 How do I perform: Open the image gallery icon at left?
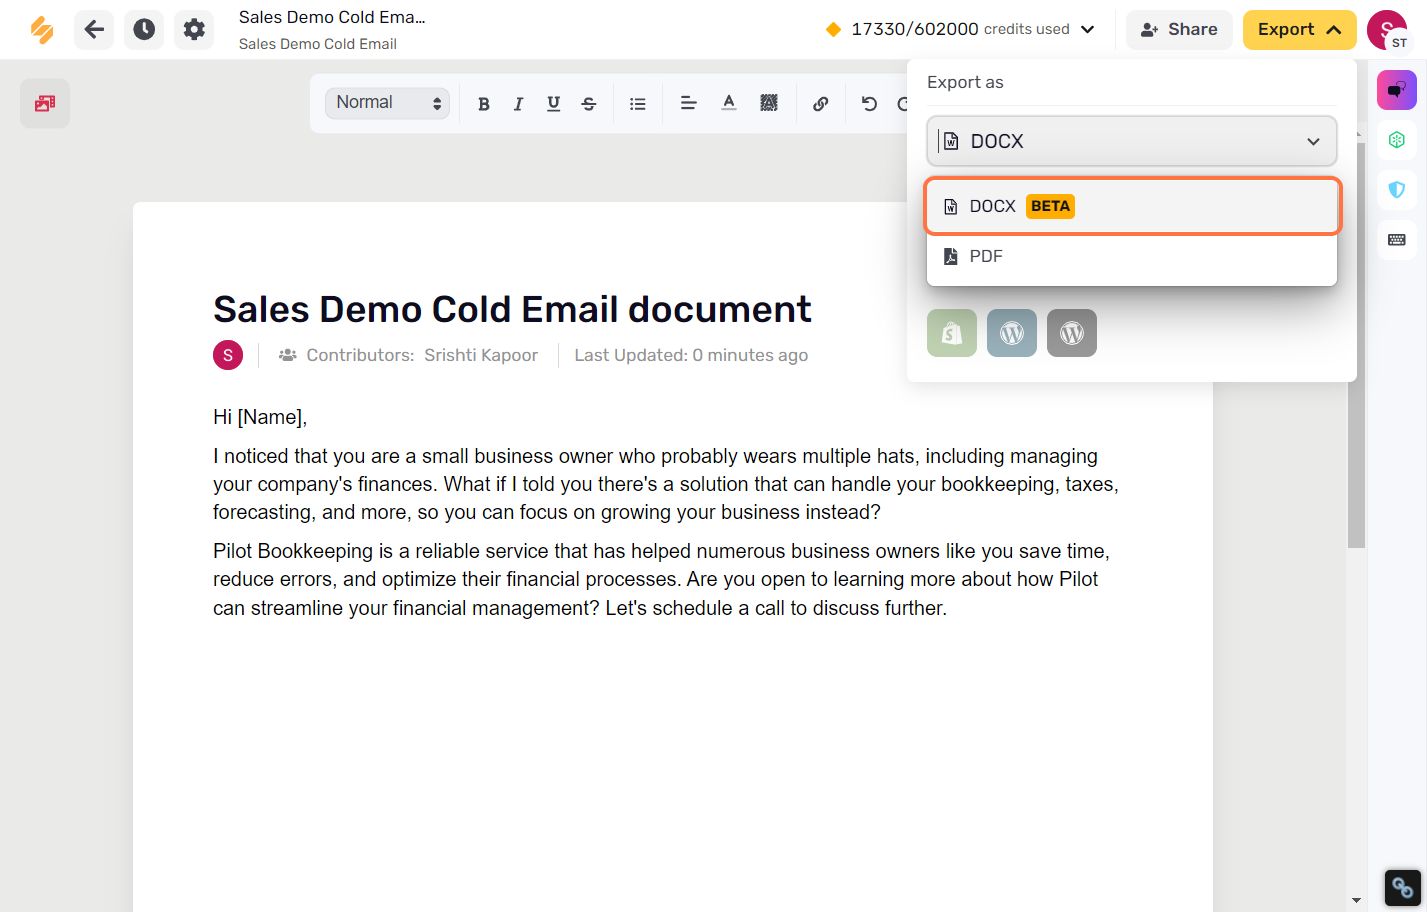click(45, 103)
